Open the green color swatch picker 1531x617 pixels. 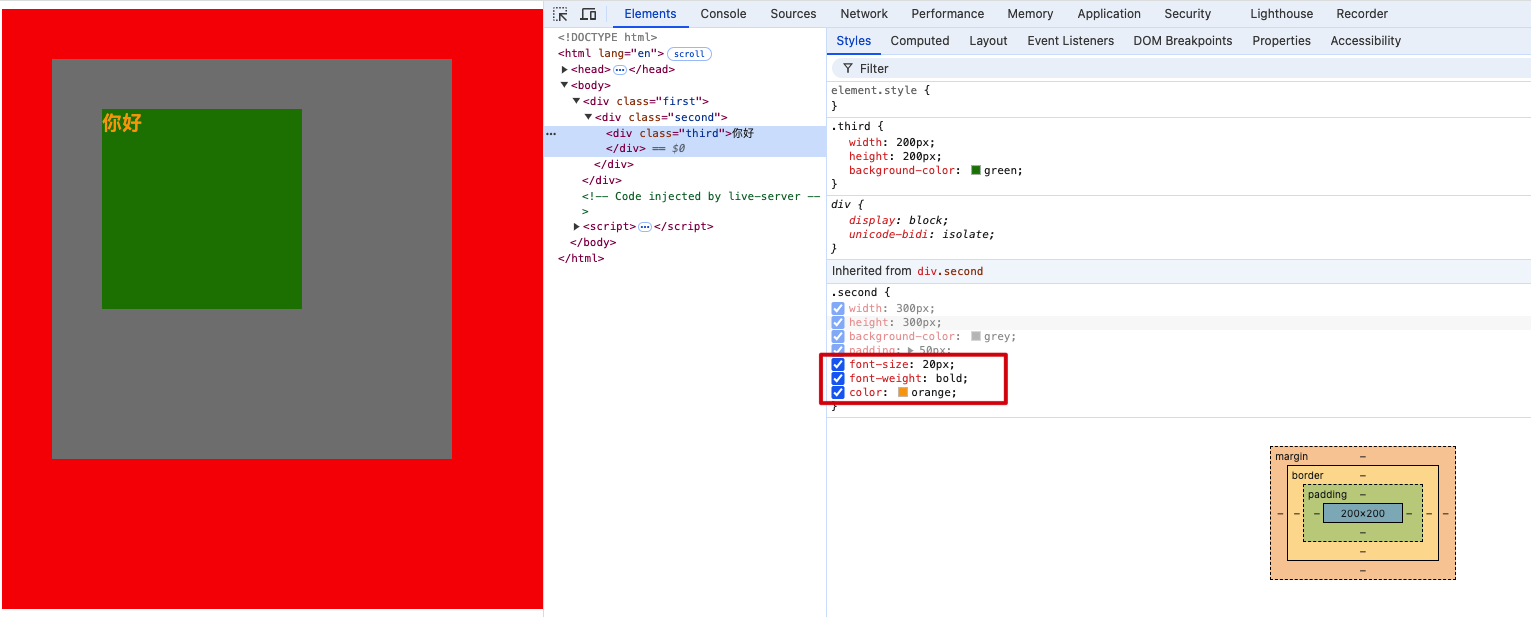(976, 171)
